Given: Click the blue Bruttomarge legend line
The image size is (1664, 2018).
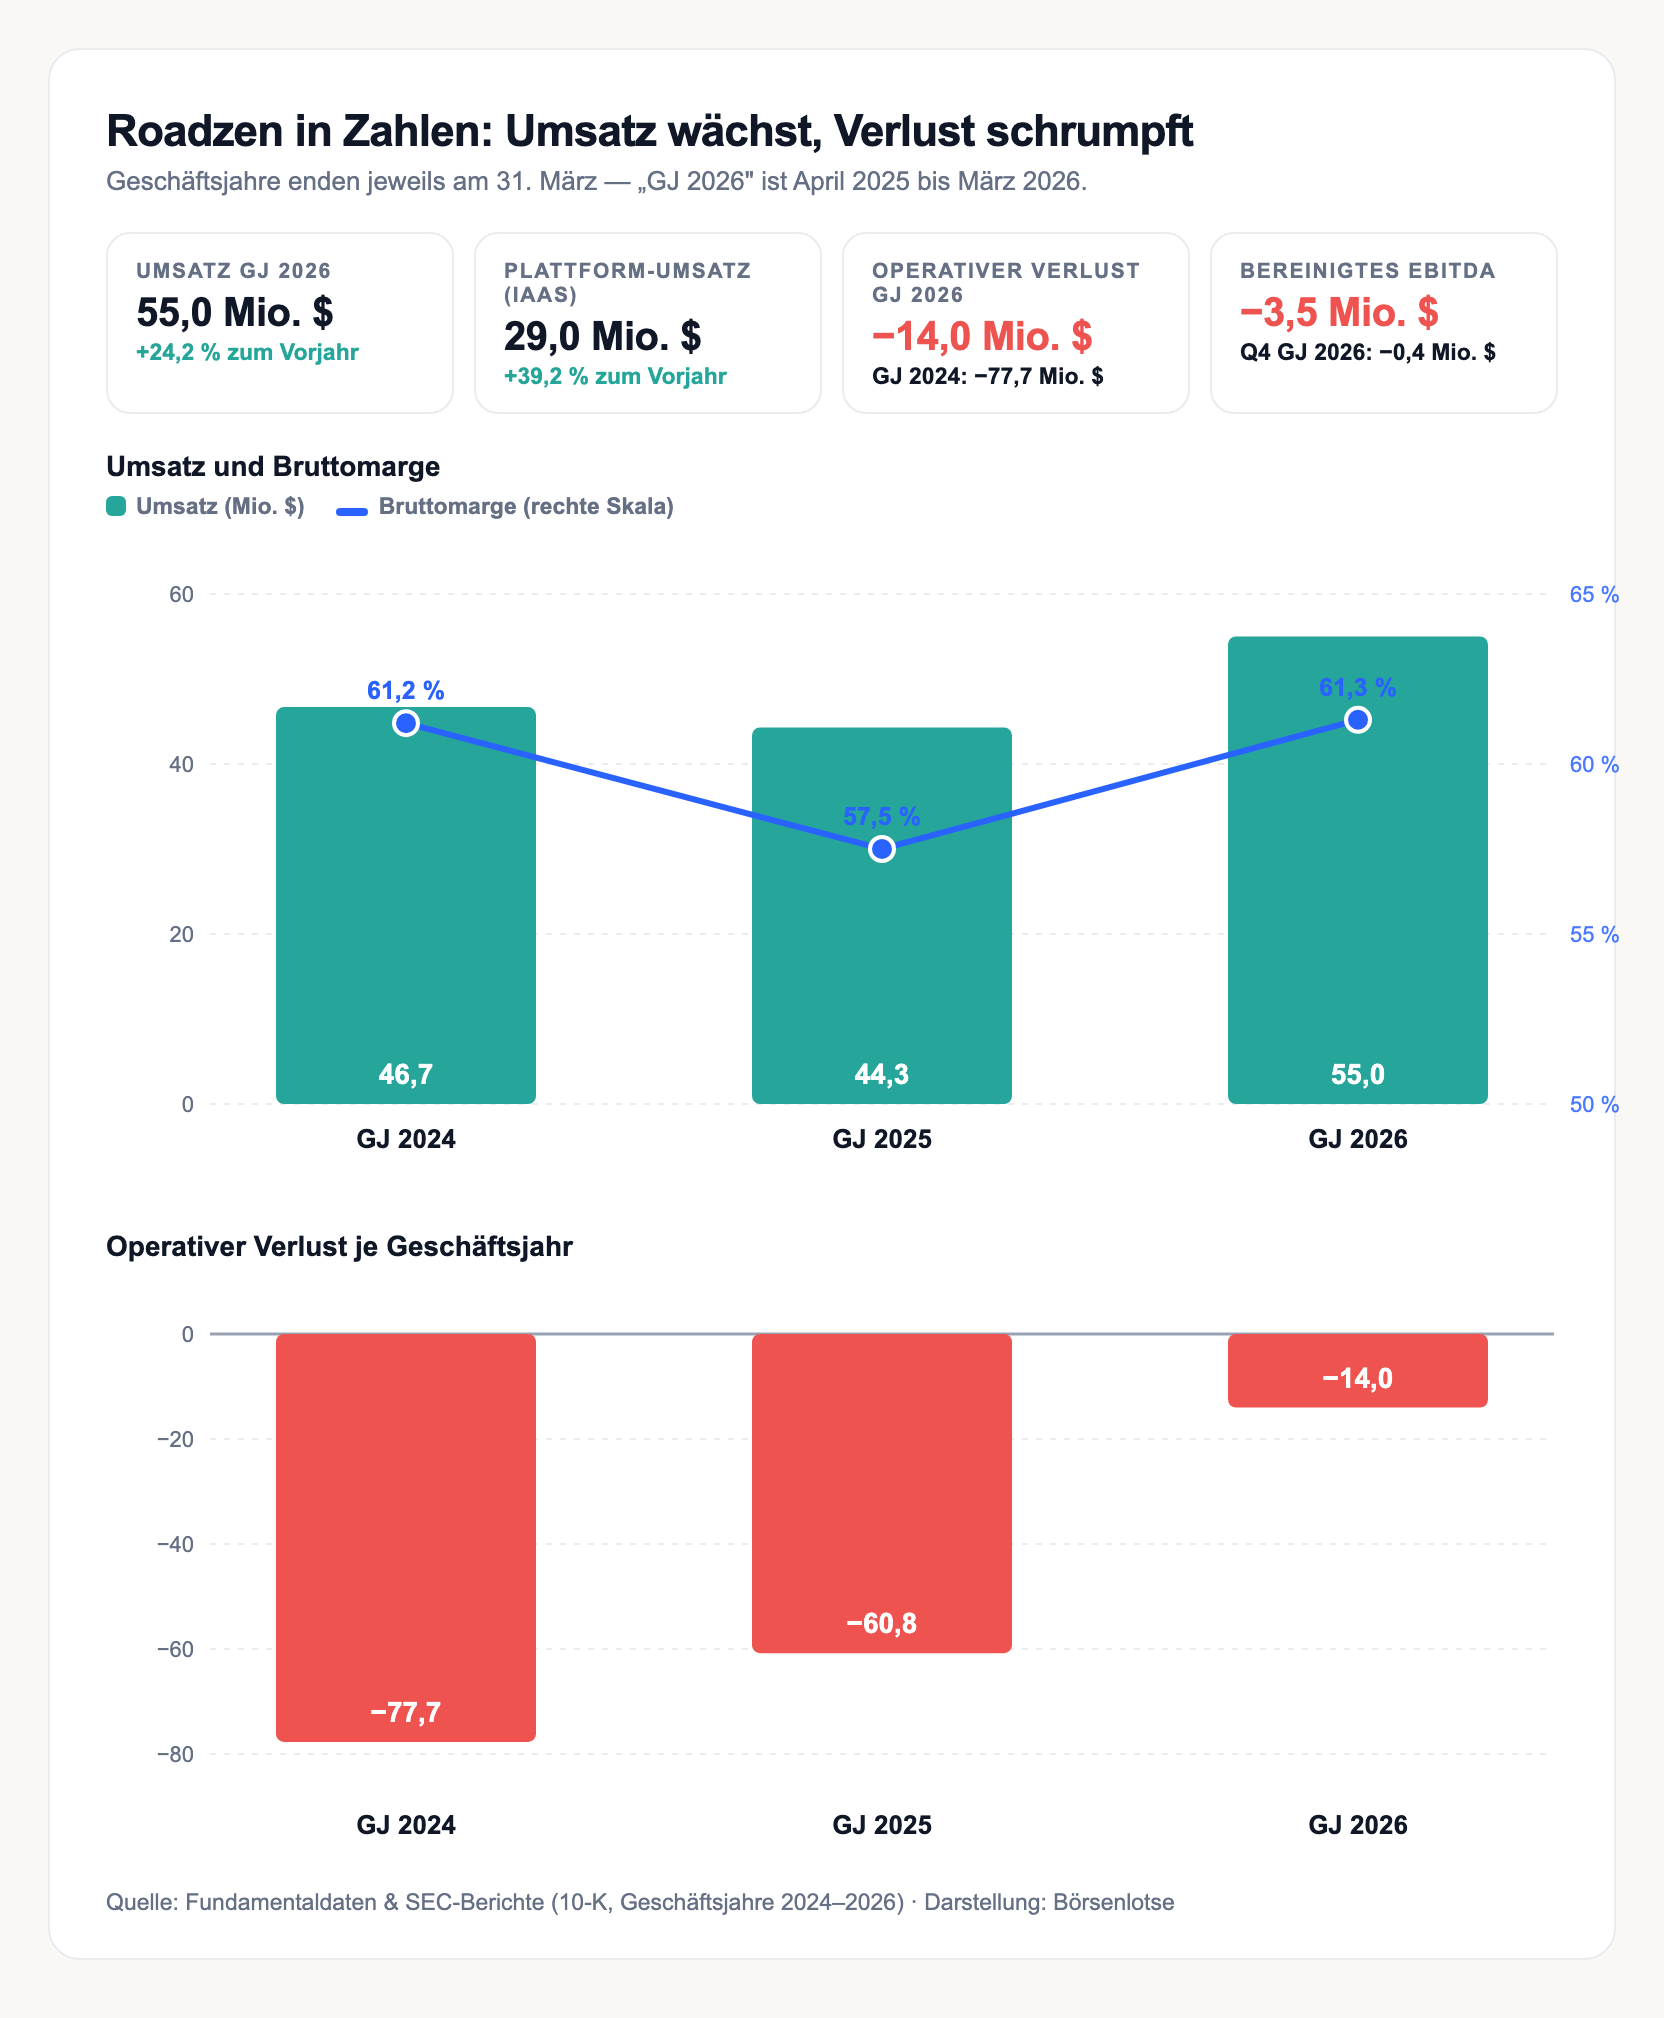Looking at the screenshot, I should 352,511.
